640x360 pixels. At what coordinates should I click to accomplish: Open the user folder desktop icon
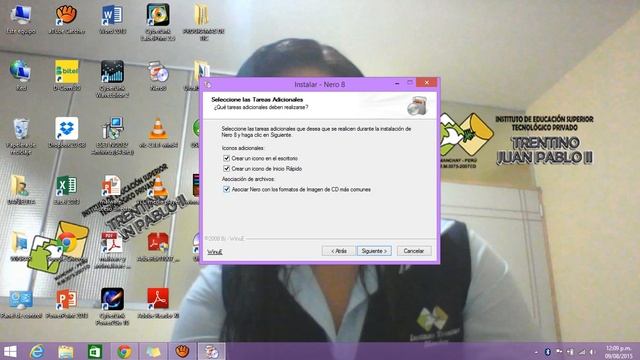(21, 190)
